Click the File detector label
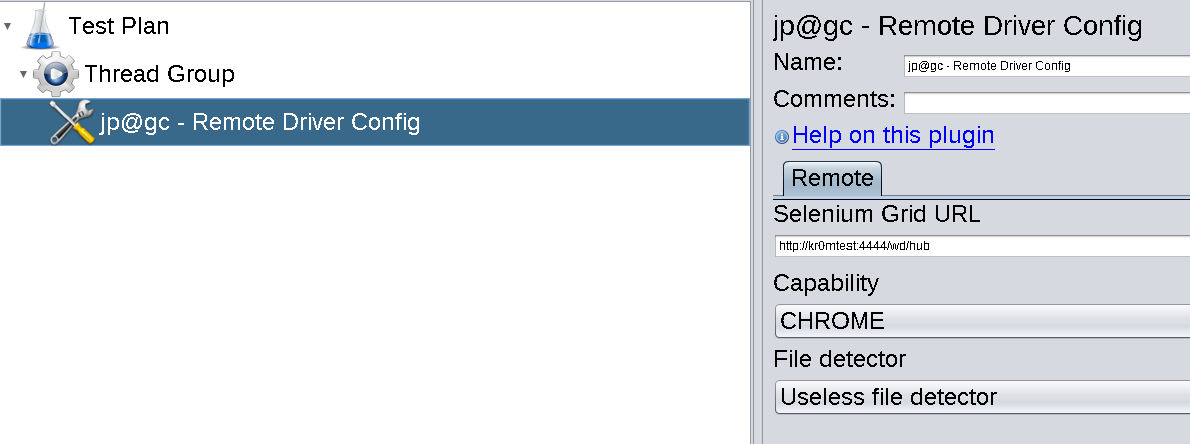The image size is (1190, 444). (839, 359)
